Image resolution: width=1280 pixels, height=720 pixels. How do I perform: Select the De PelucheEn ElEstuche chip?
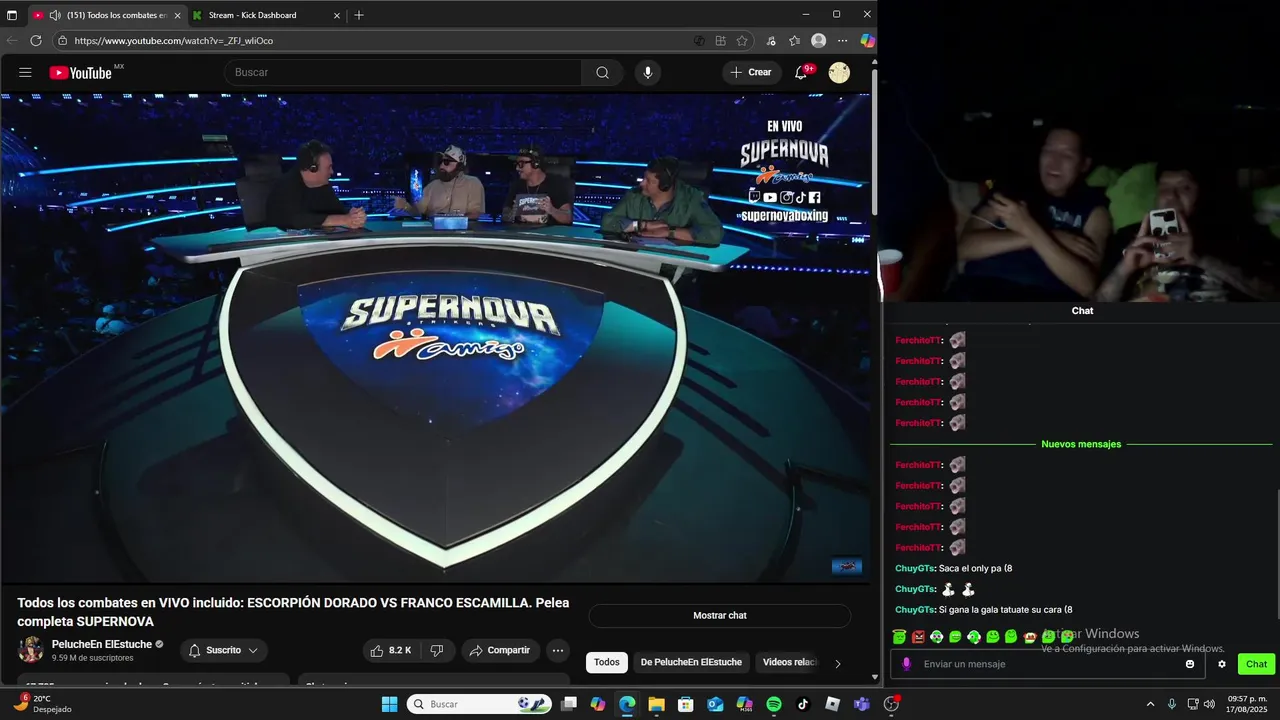click(691, 662)
